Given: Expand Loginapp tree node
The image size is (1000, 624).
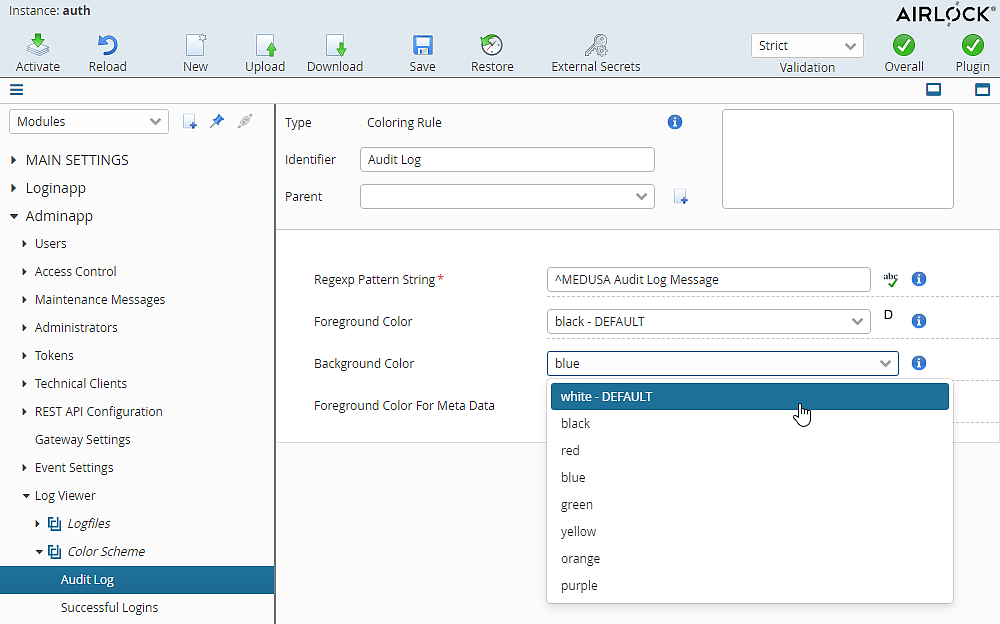Looking at the screenshot, I should (x=13, y=188).
